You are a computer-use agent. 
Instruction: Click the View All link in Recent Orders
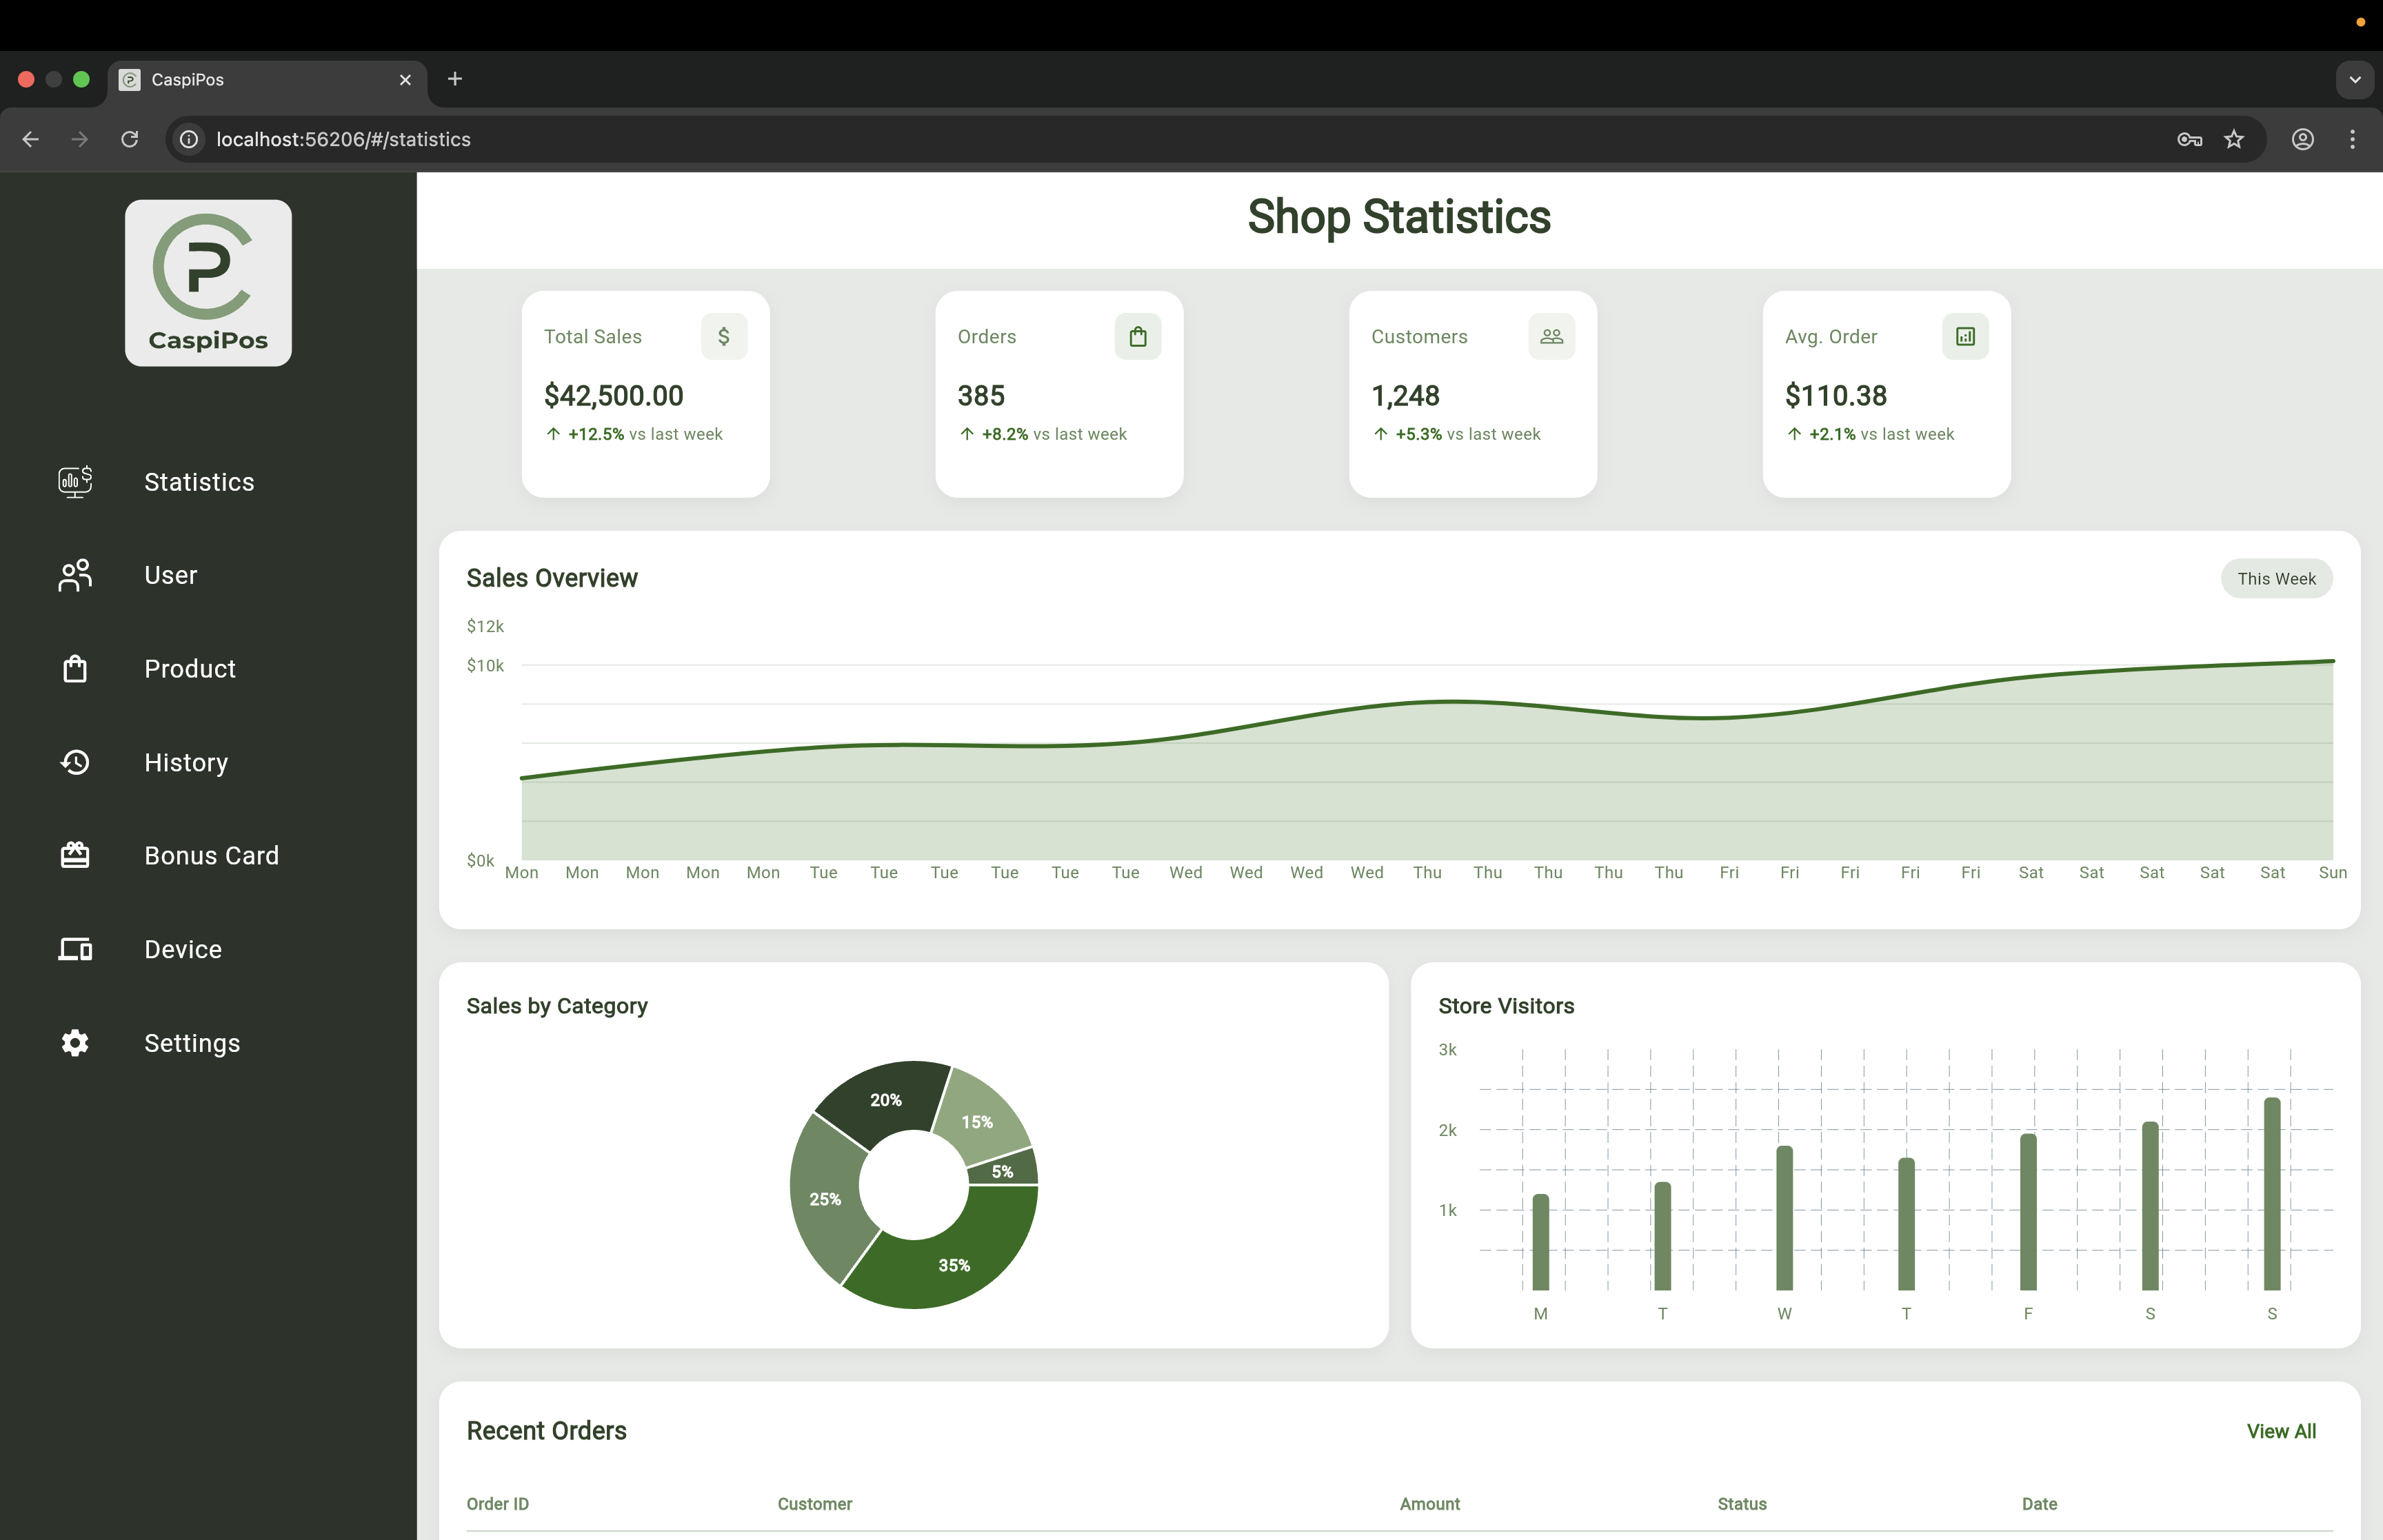[x=2280, y=1431]
